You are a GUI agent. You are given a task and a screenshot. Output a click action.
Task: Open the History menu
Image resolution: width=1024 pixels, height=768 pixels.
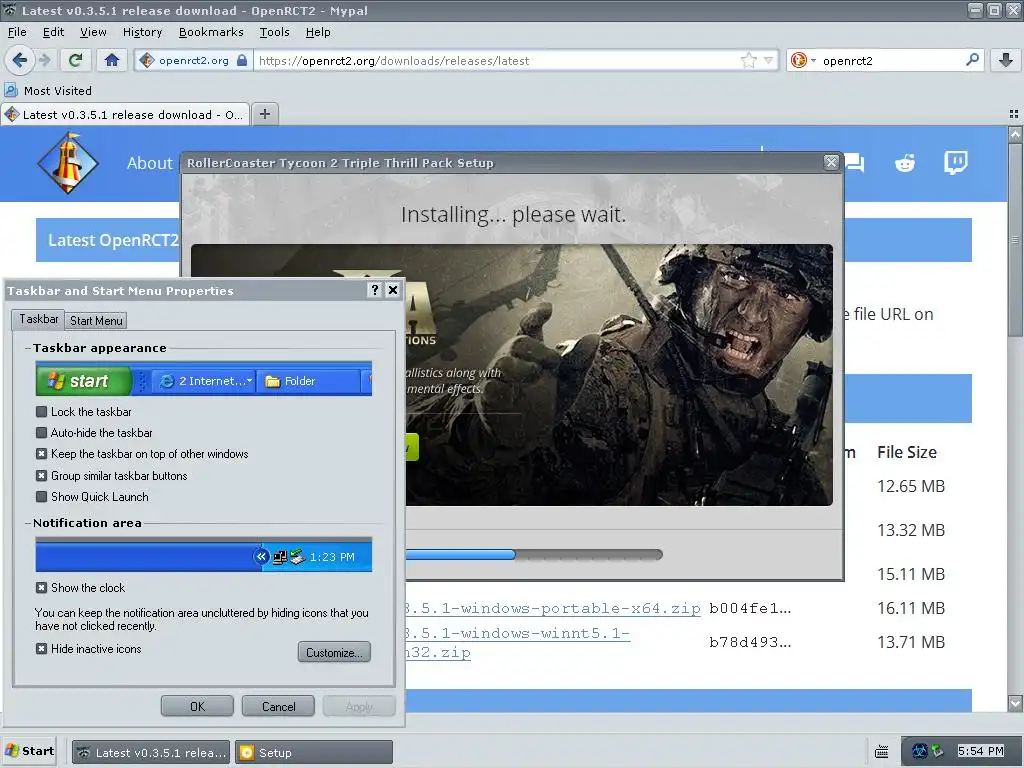coord(142,32)
